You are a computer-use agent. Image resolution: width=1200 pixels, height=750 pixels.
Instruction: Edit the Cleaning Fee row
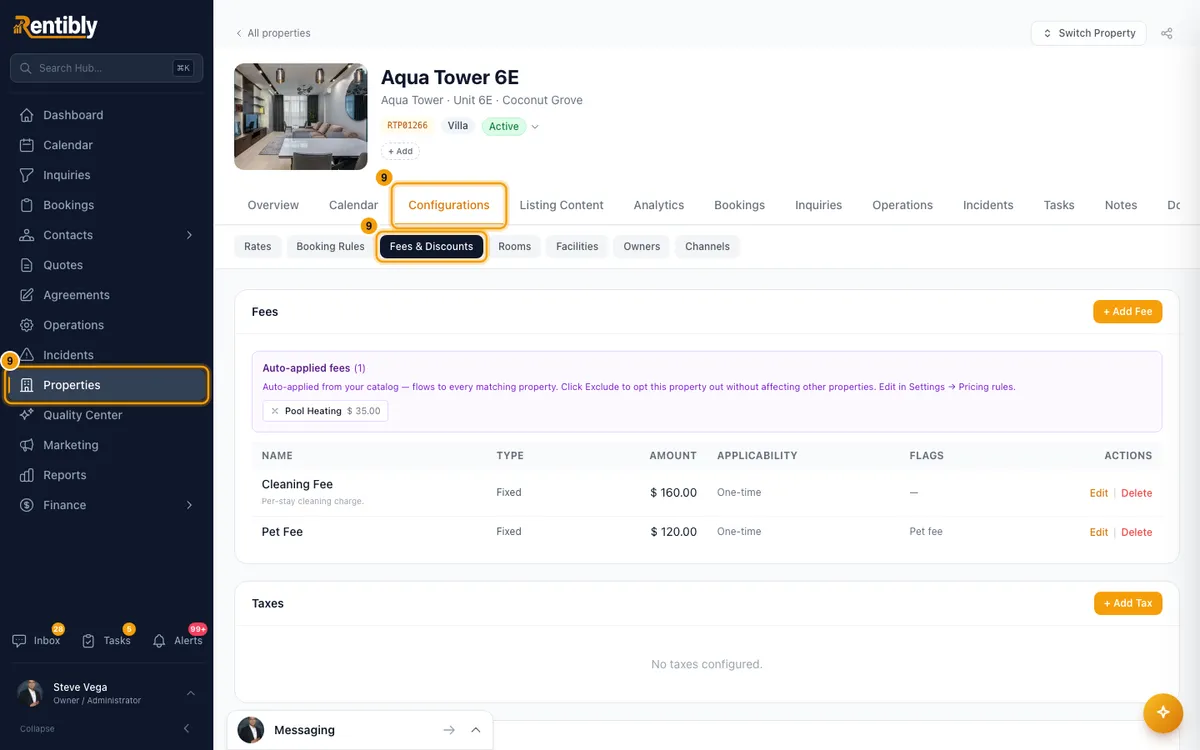(x=1099, y=493)
